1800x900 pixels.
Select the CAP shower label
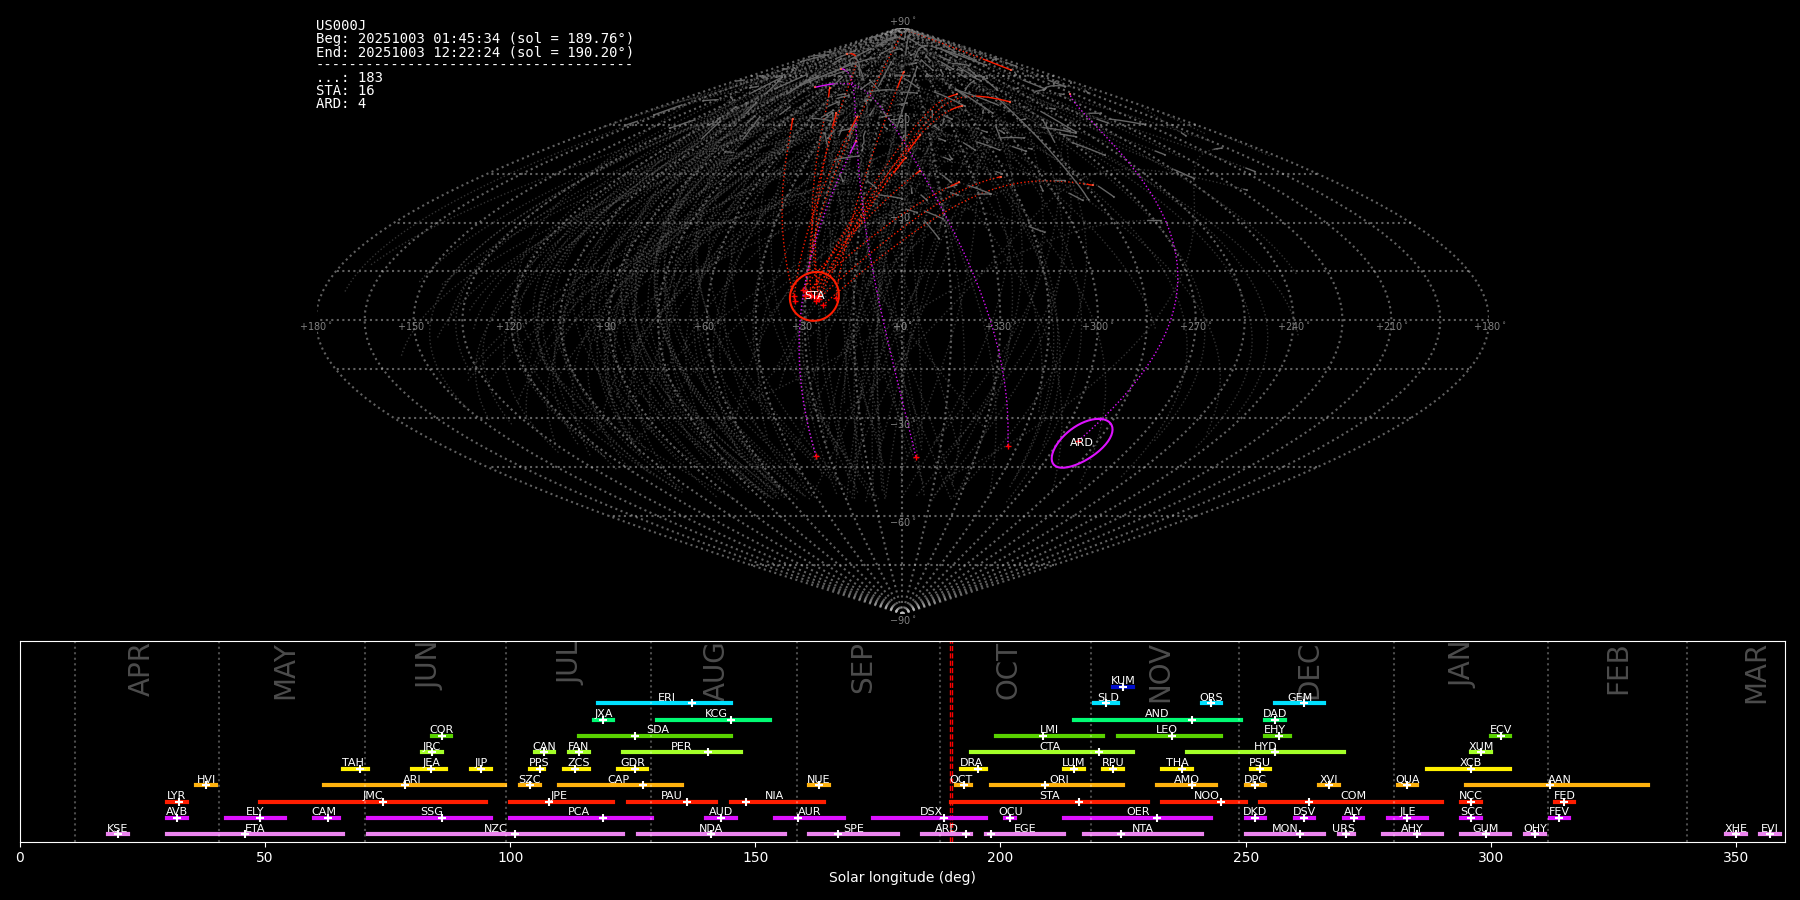619,780
